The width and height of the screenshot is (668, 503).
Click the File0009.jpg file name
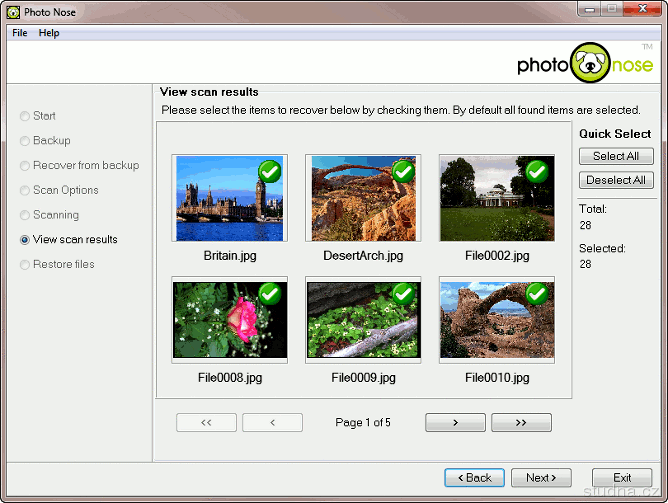pyautogui.click(x=363, y=377)
